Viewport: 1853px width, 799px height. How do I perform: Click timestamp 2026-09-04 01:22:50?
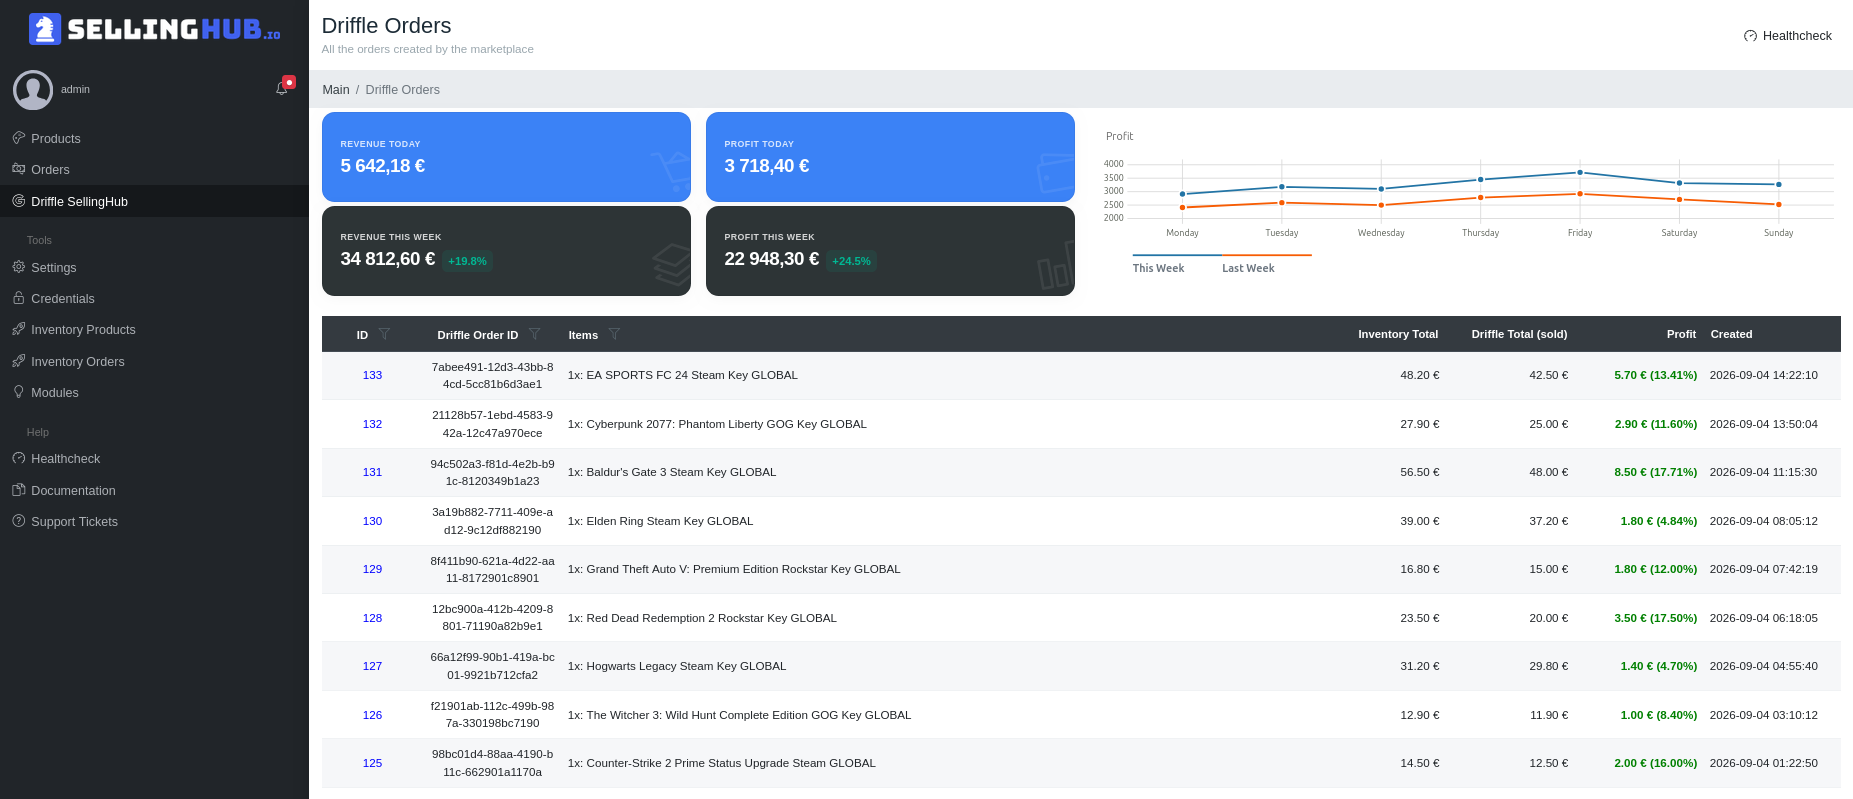[x=1764, y=763]
